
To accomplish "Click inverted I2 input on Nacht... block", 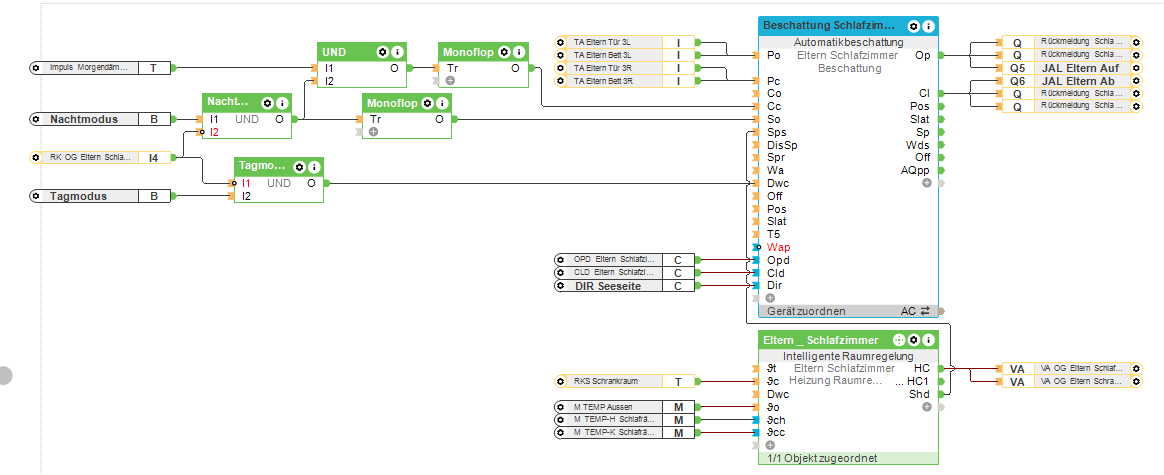I will click(215, 132).
